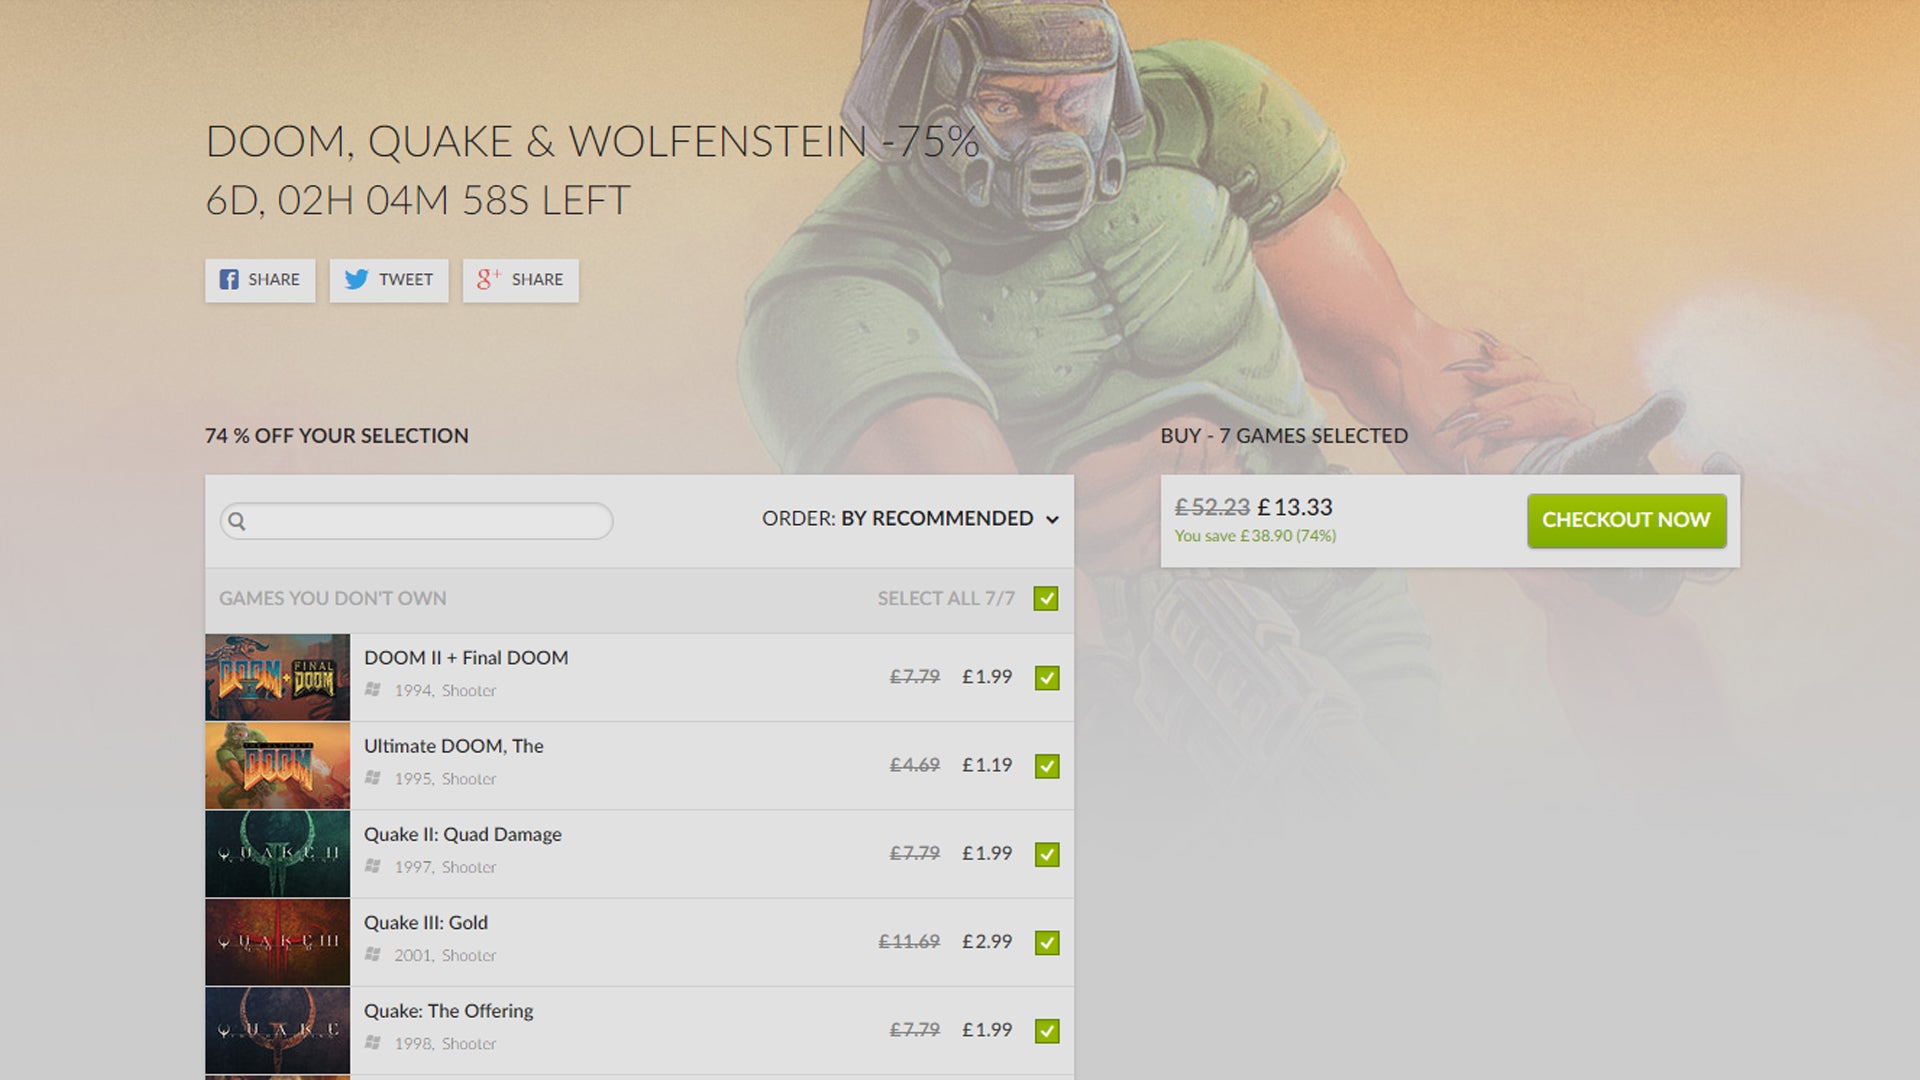Click the Google Plus share icon
Screen dimensions: 1920x1080
point(488,279)
